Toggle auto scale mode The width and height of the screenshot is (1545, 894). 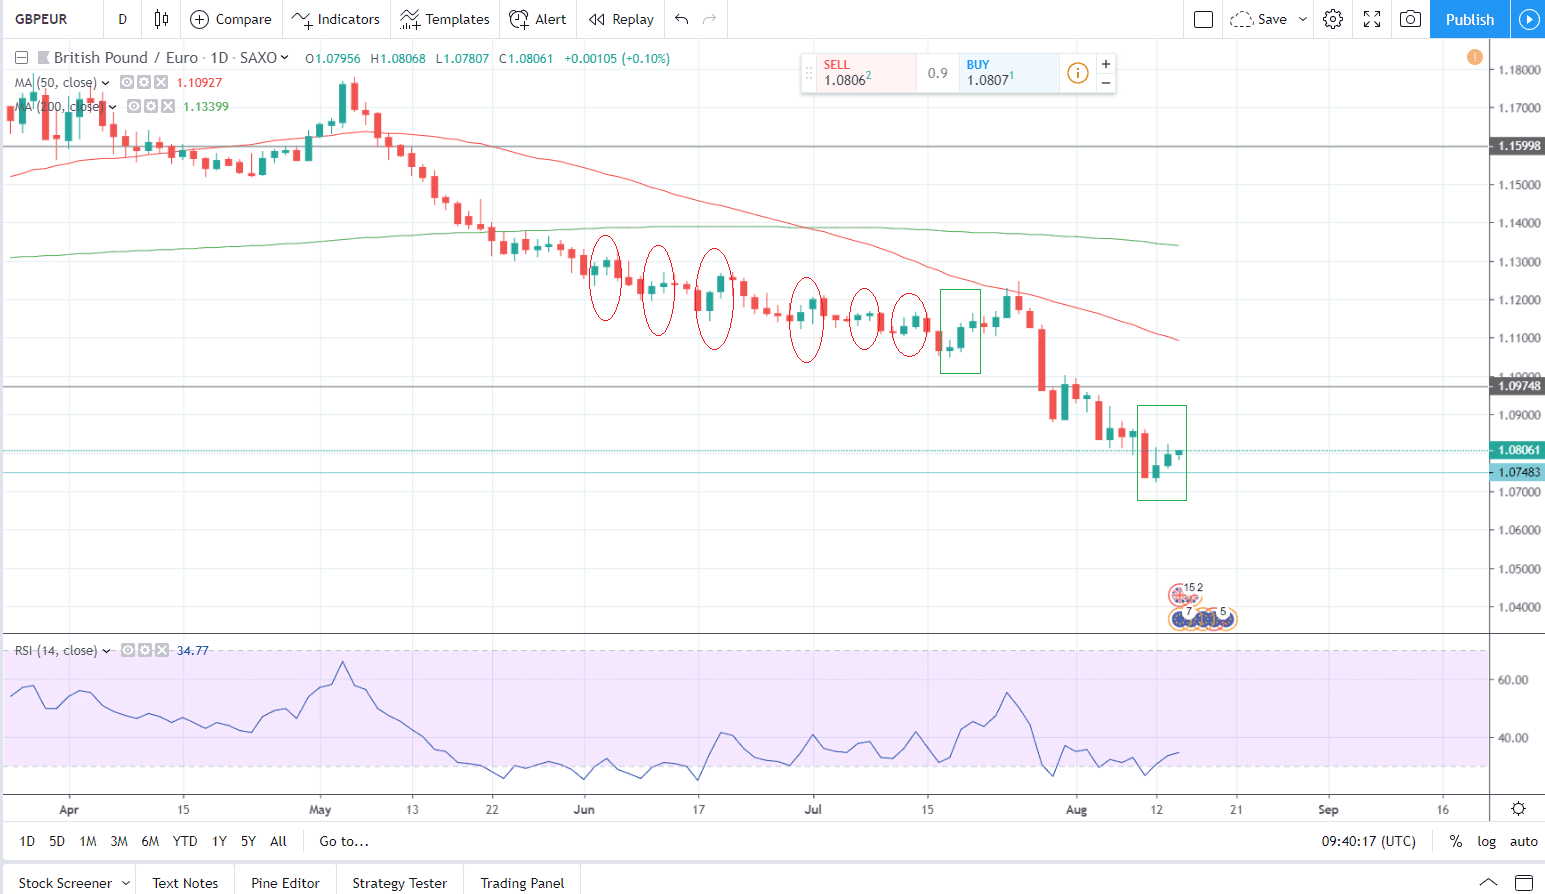pos(1524,841)
